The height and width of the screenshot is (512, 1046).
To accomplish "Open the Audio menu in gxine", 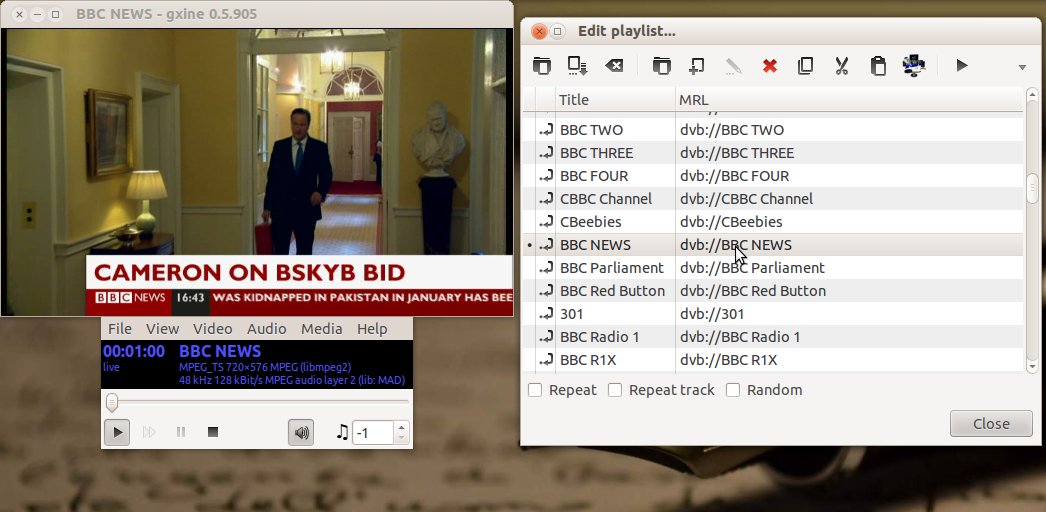I will (267, 329).
